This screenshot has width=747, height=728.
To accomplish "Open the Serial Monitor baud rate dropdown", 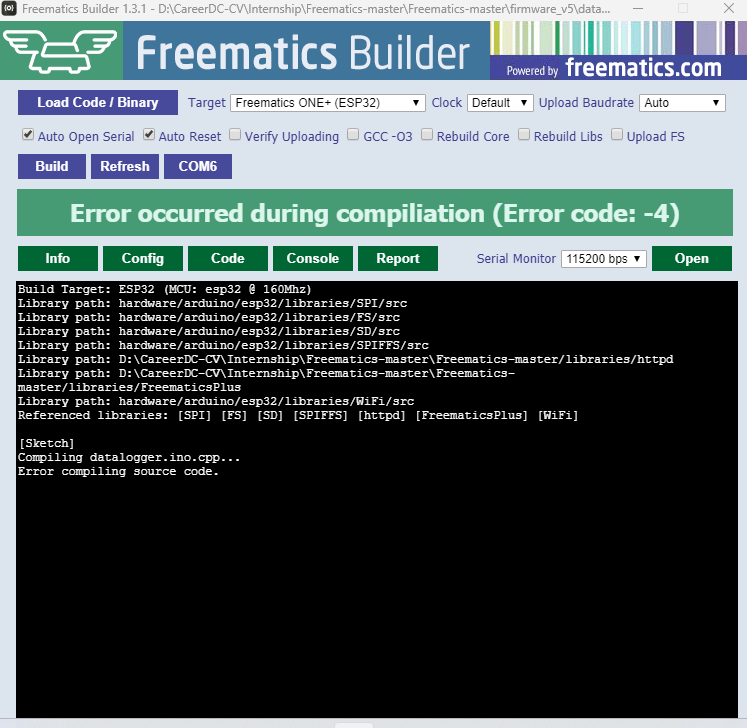I will point(604,259).
